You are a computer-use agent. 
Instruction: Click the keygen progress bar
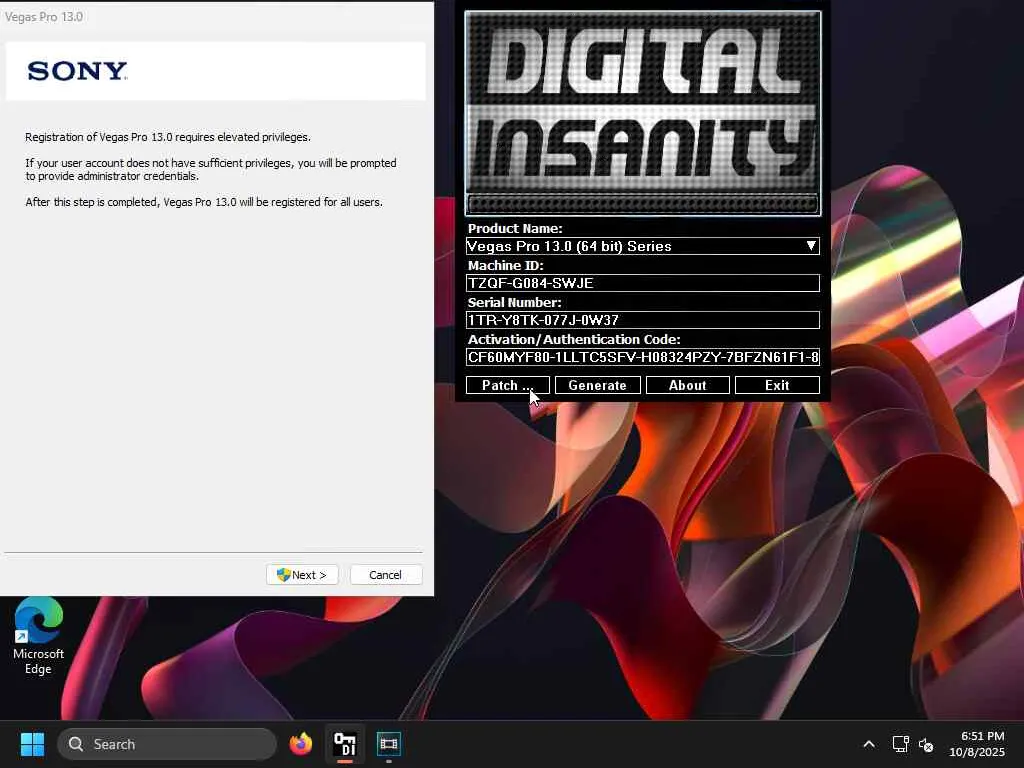(x=643, y=204)
